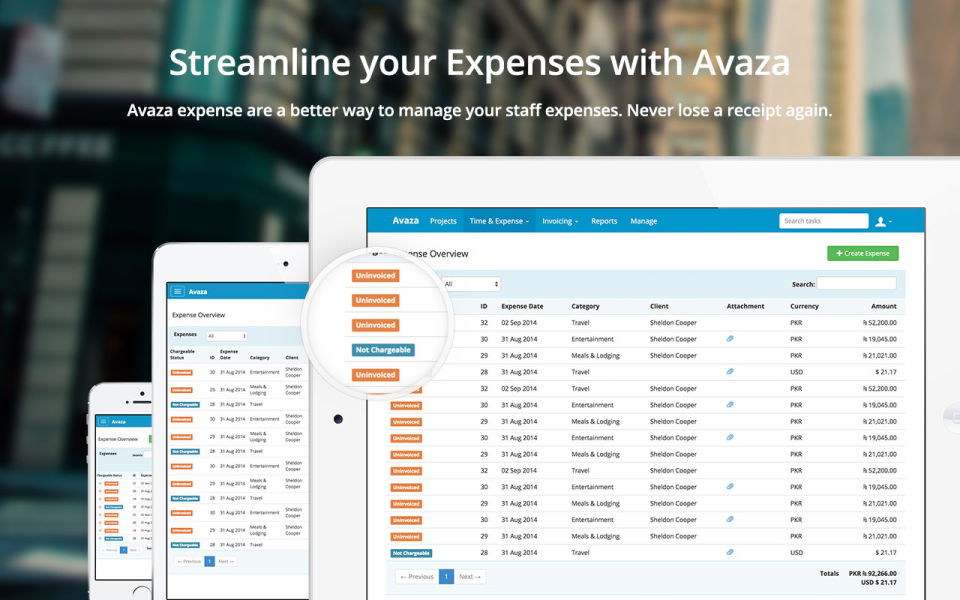Open the Manage menu item

643,221
